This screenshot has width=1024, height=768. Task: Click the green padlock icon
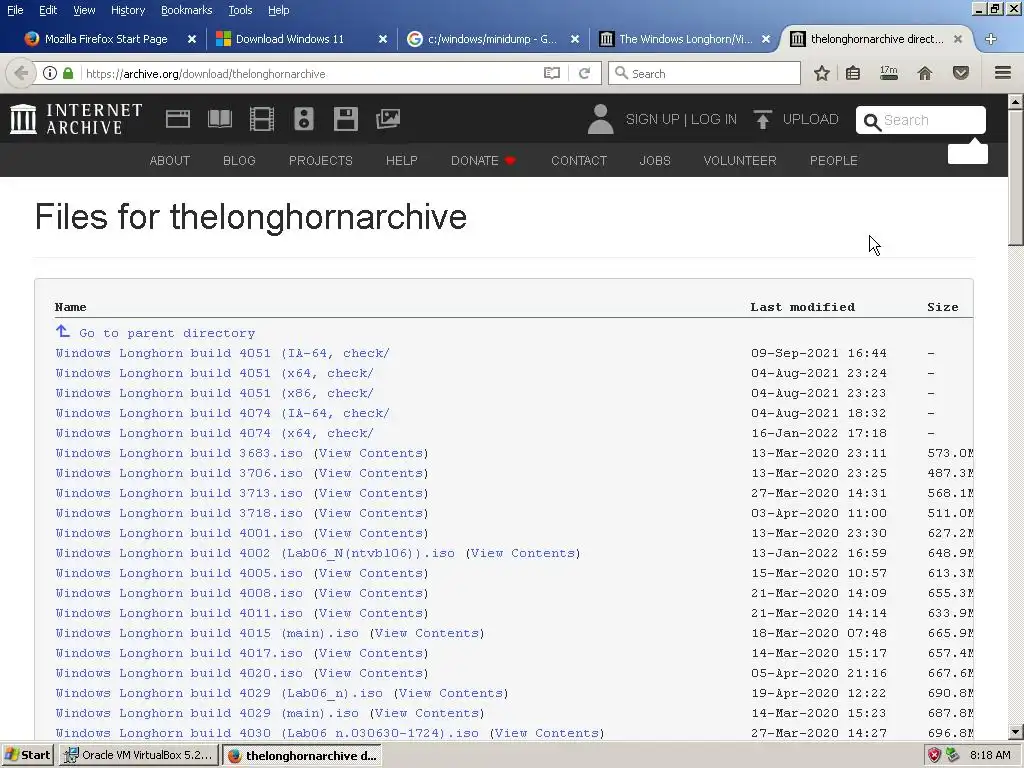pos(68,73)
